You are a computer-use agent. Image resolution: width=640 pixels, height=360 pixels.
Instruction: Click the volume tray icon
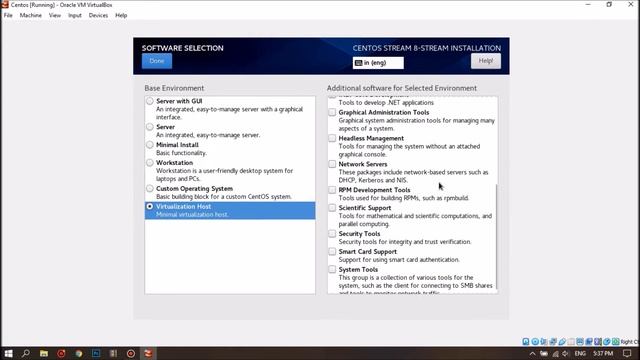click(x=565, y=353)
